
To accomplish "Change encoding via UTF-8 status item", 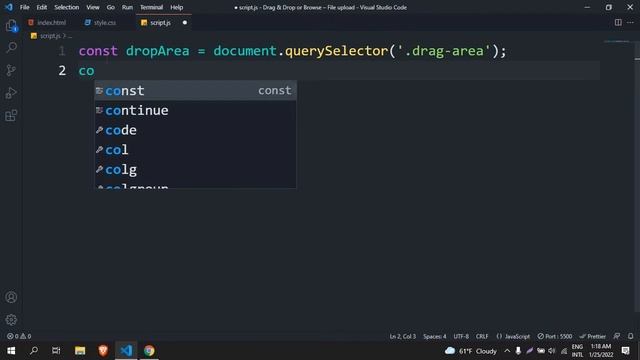I will (x=461, y=336).
